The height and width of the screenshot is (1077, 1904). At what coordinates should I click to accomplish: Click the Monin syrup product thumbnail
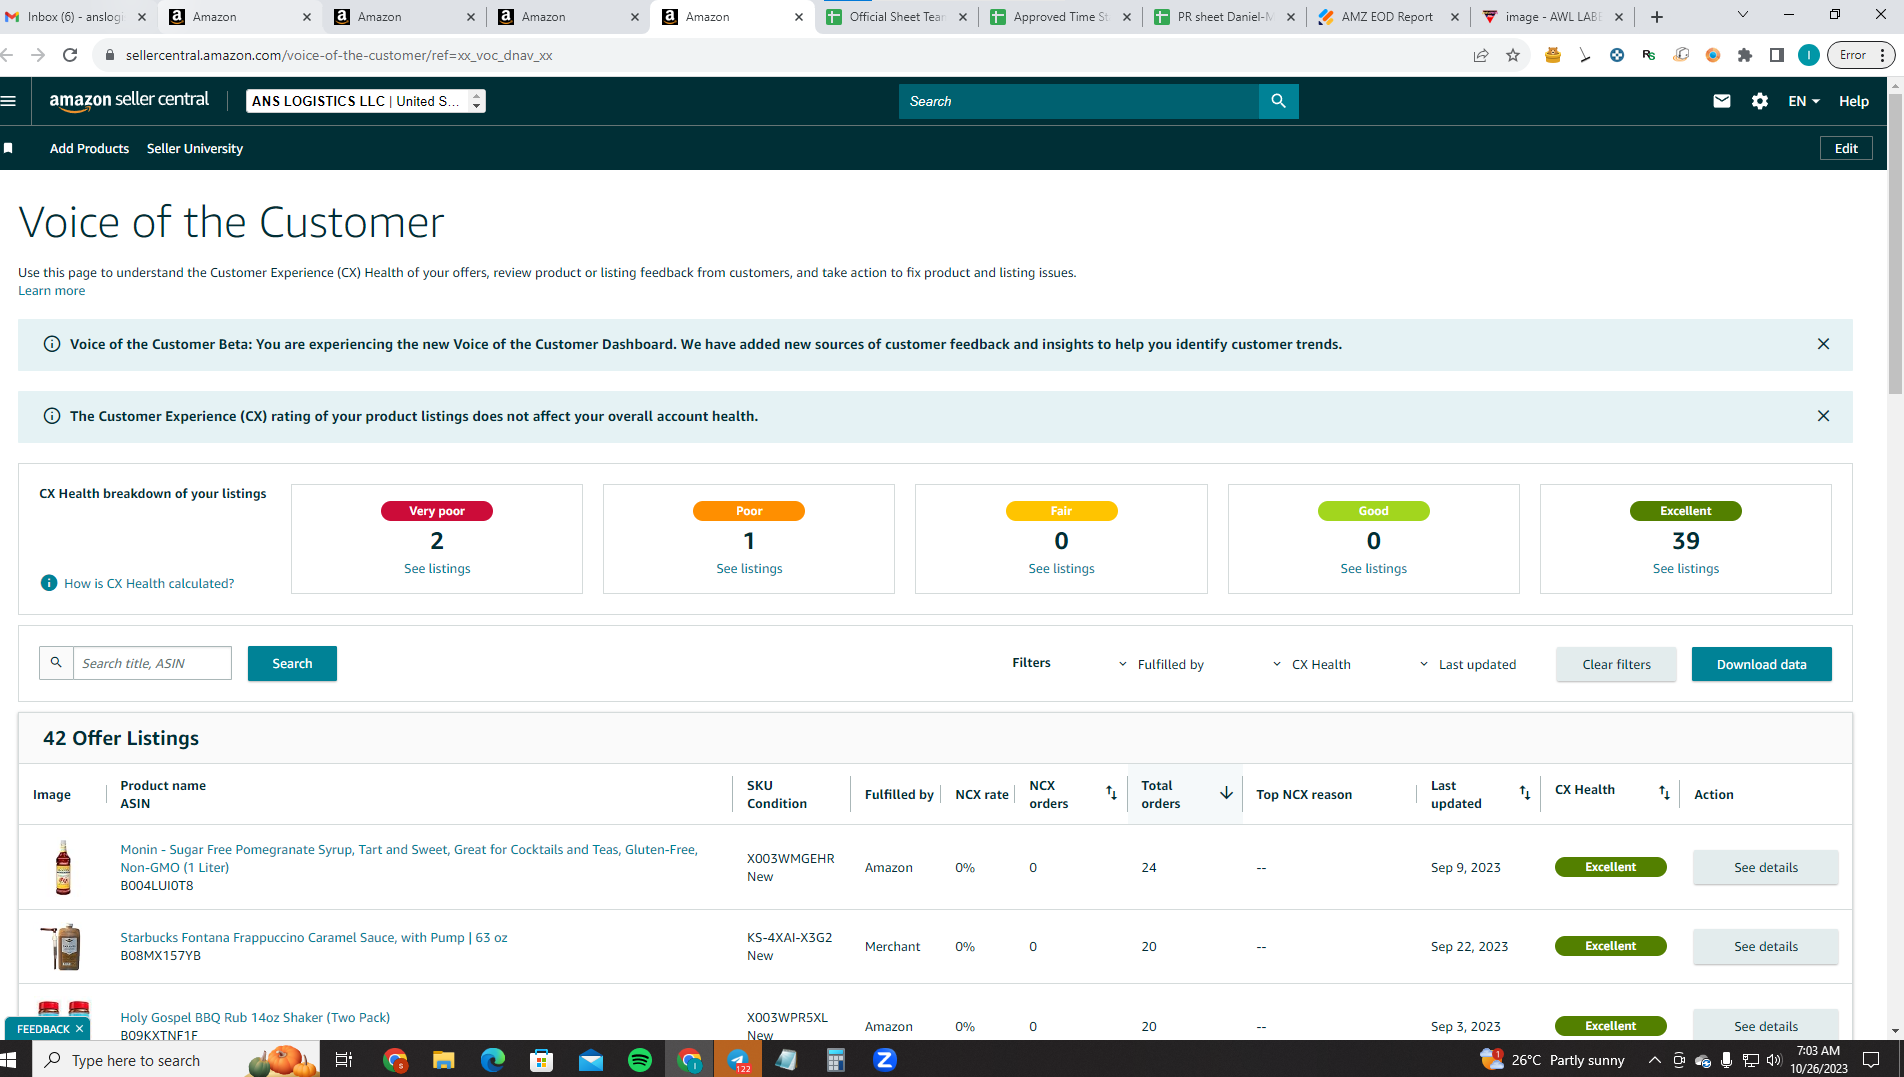[64, 867]
